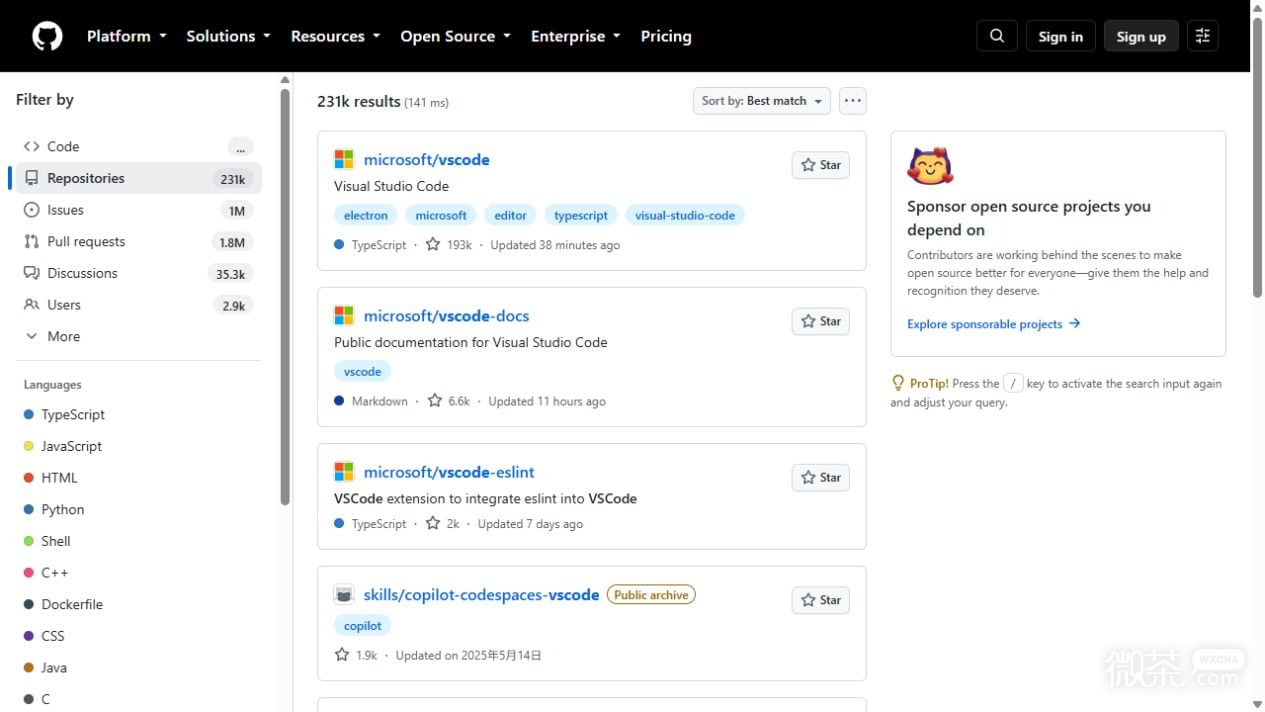1265x712 pixels.
Task: Click the microsoft topic tag
Action: pyautogui.click(x=441, y=215)
